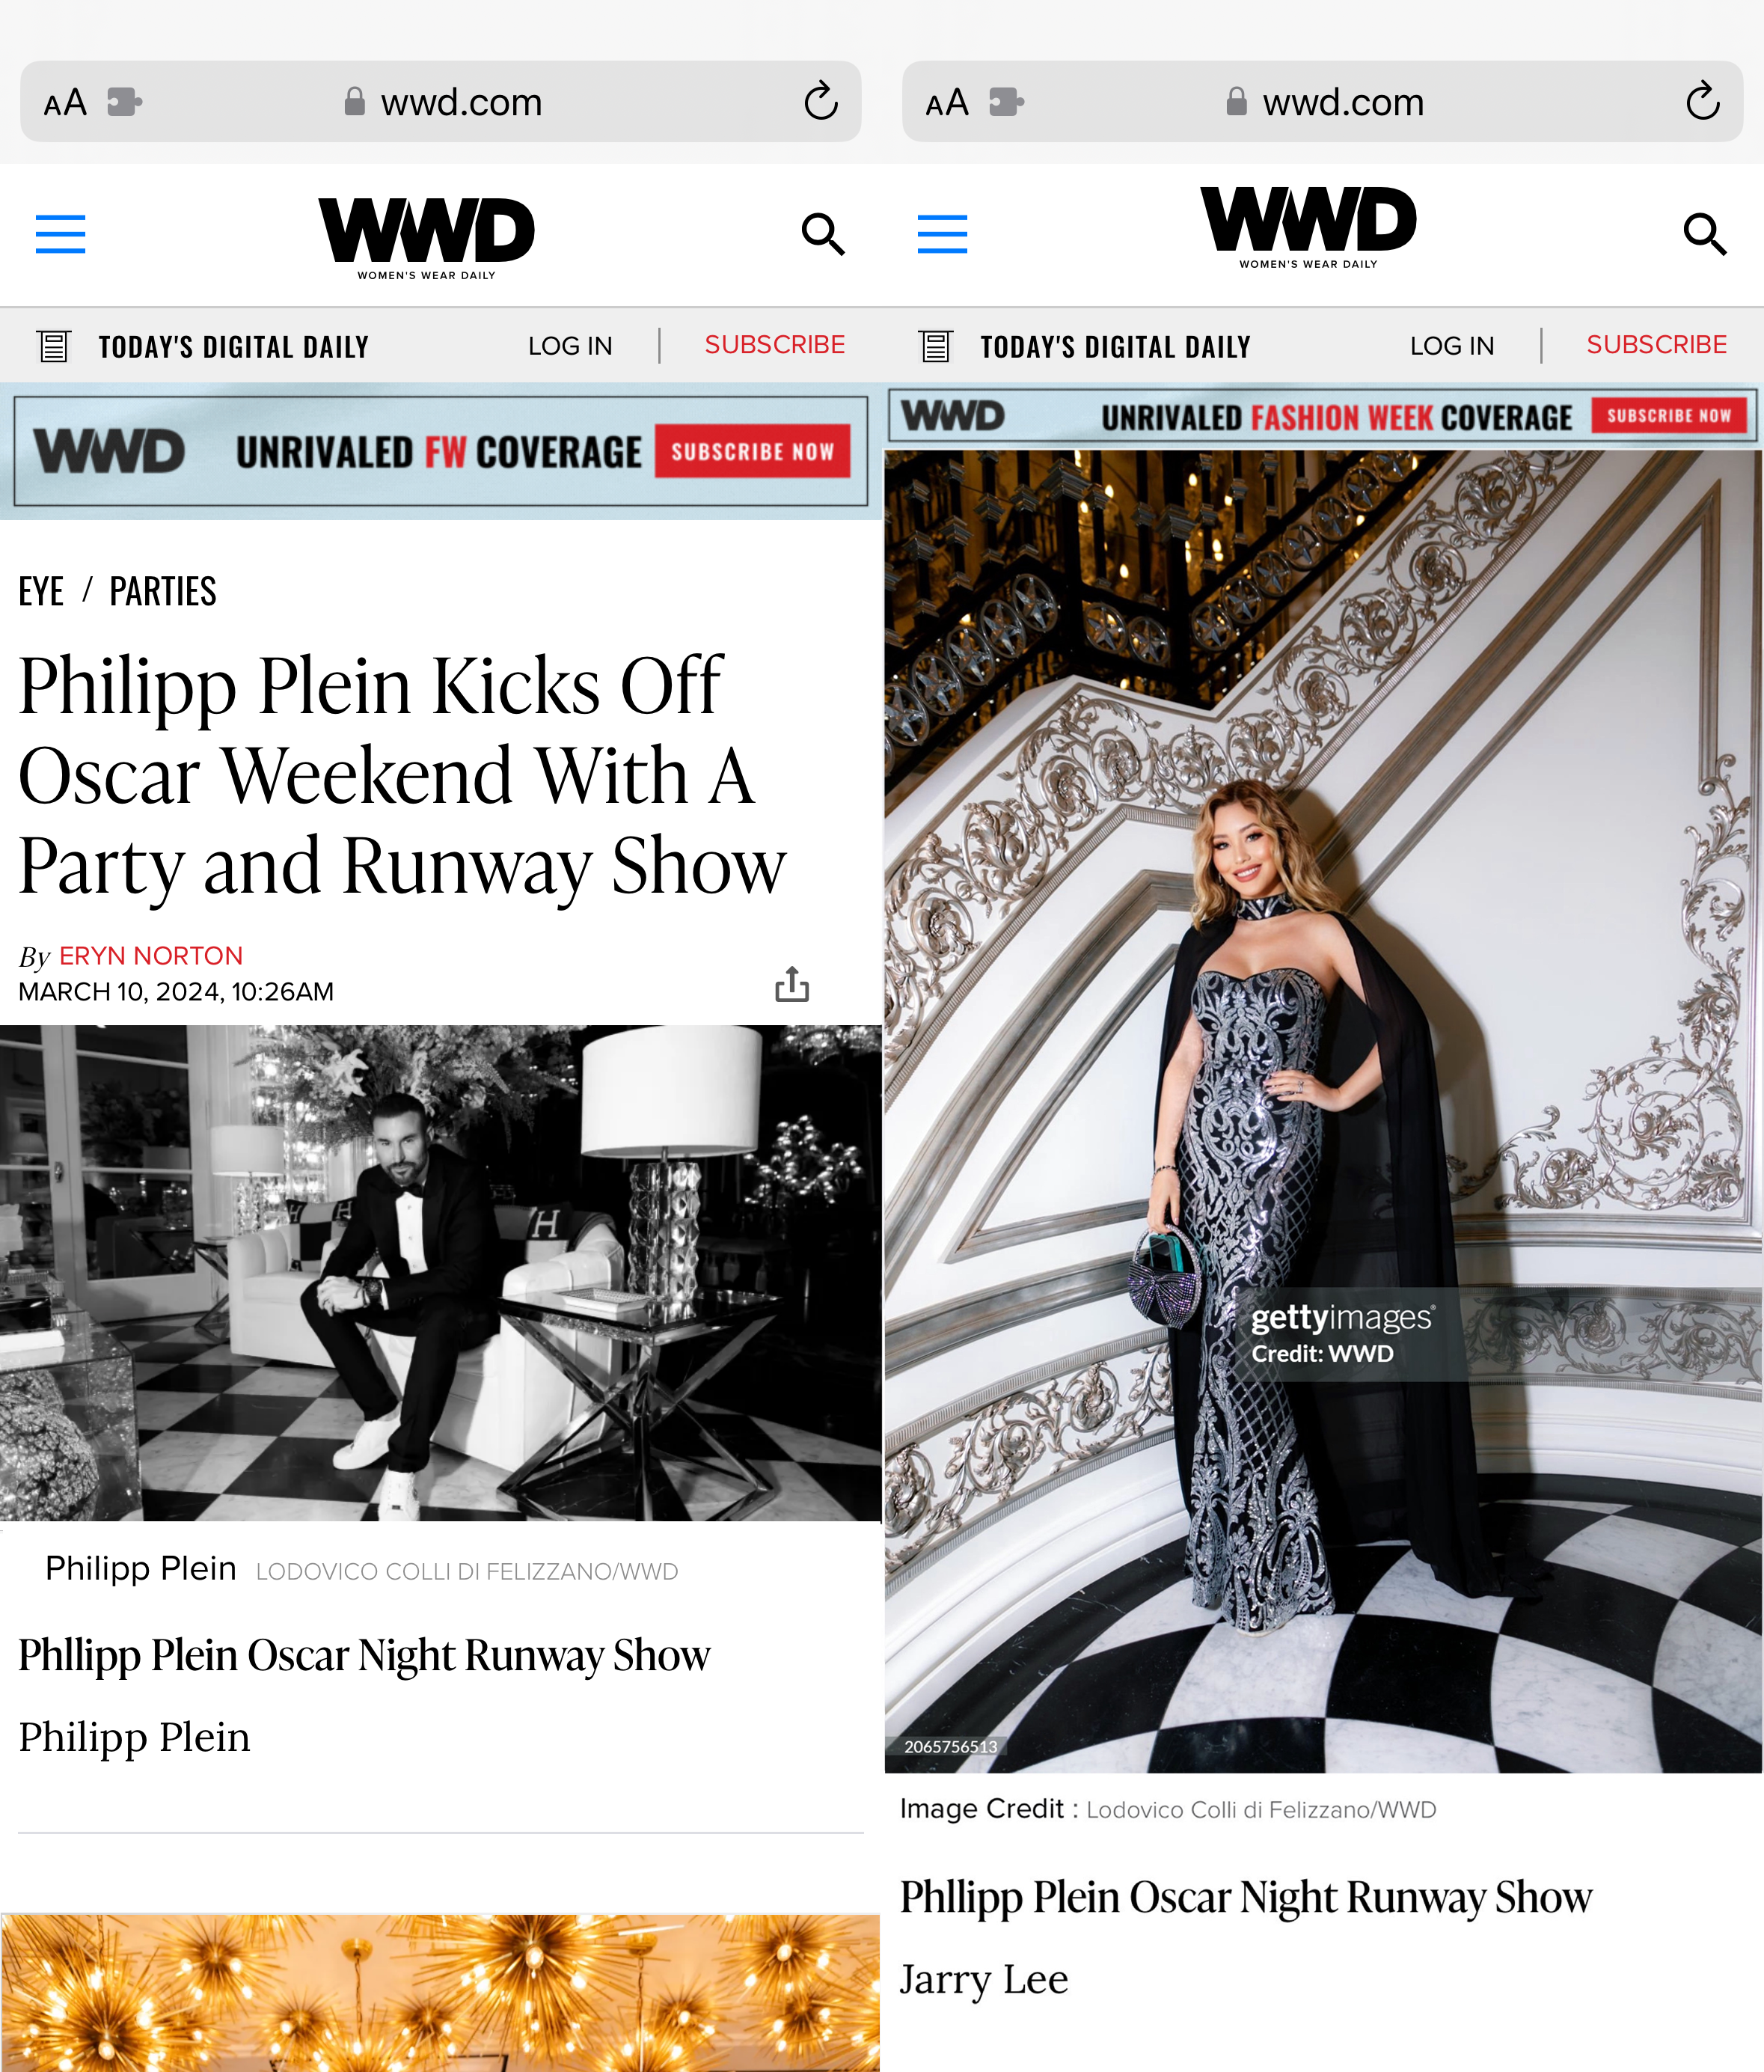Open Philipp Plein black-and-white photo

[x=440, y=1273]
